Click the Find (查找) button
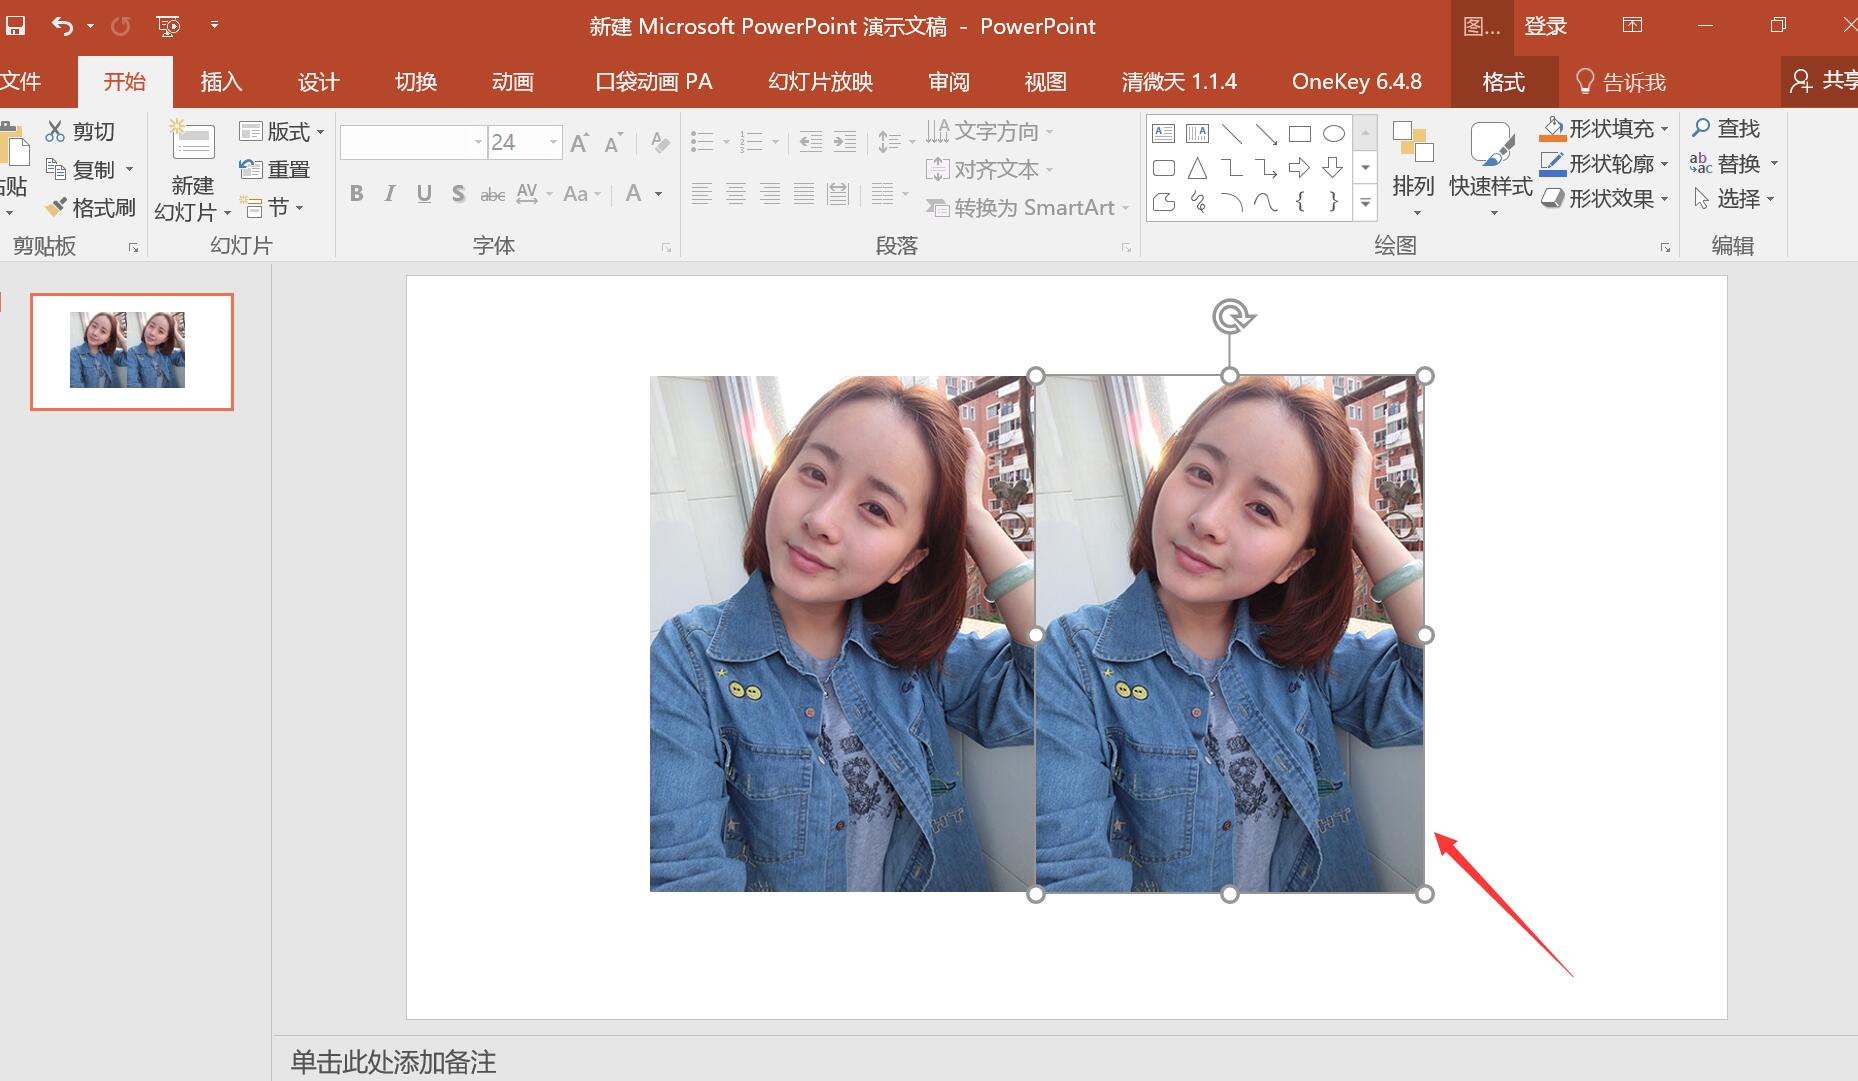The width and height of the screenshot is (1858, 1081). coord(1726,128)
